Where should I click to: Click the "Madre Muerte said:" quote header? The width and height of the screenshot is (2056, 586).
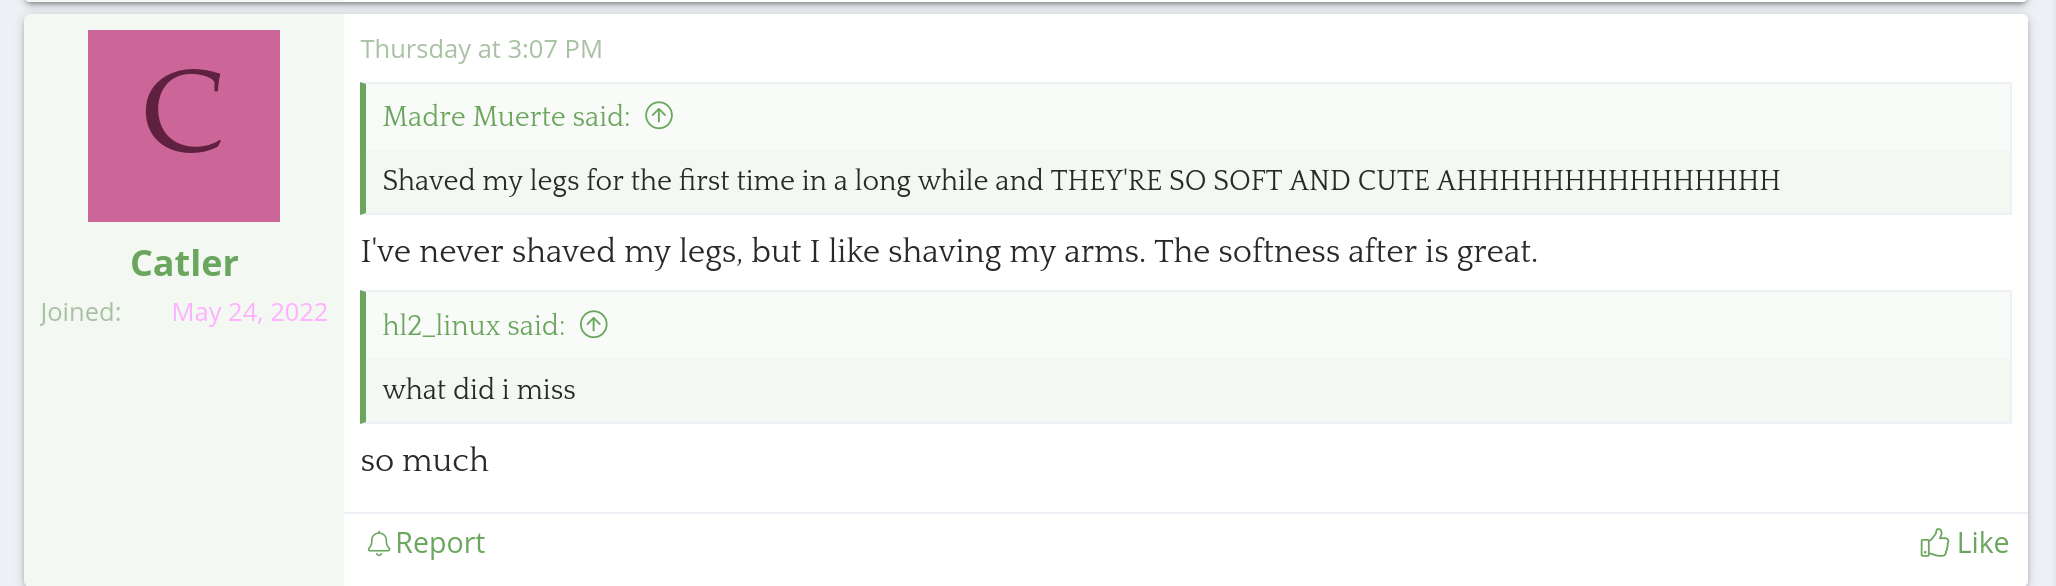(506, 116)
